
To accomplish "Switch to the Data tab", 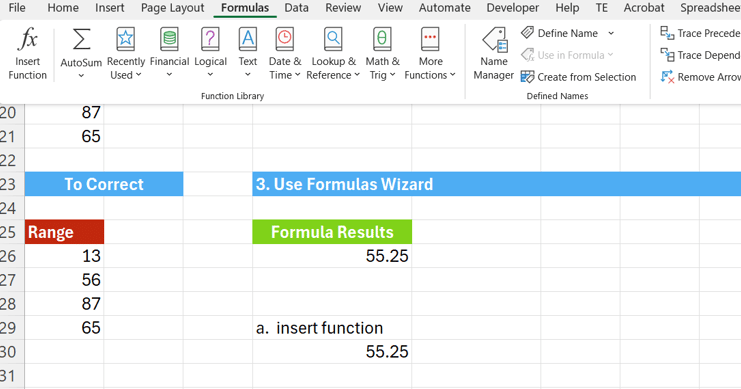I will [296, 8].
